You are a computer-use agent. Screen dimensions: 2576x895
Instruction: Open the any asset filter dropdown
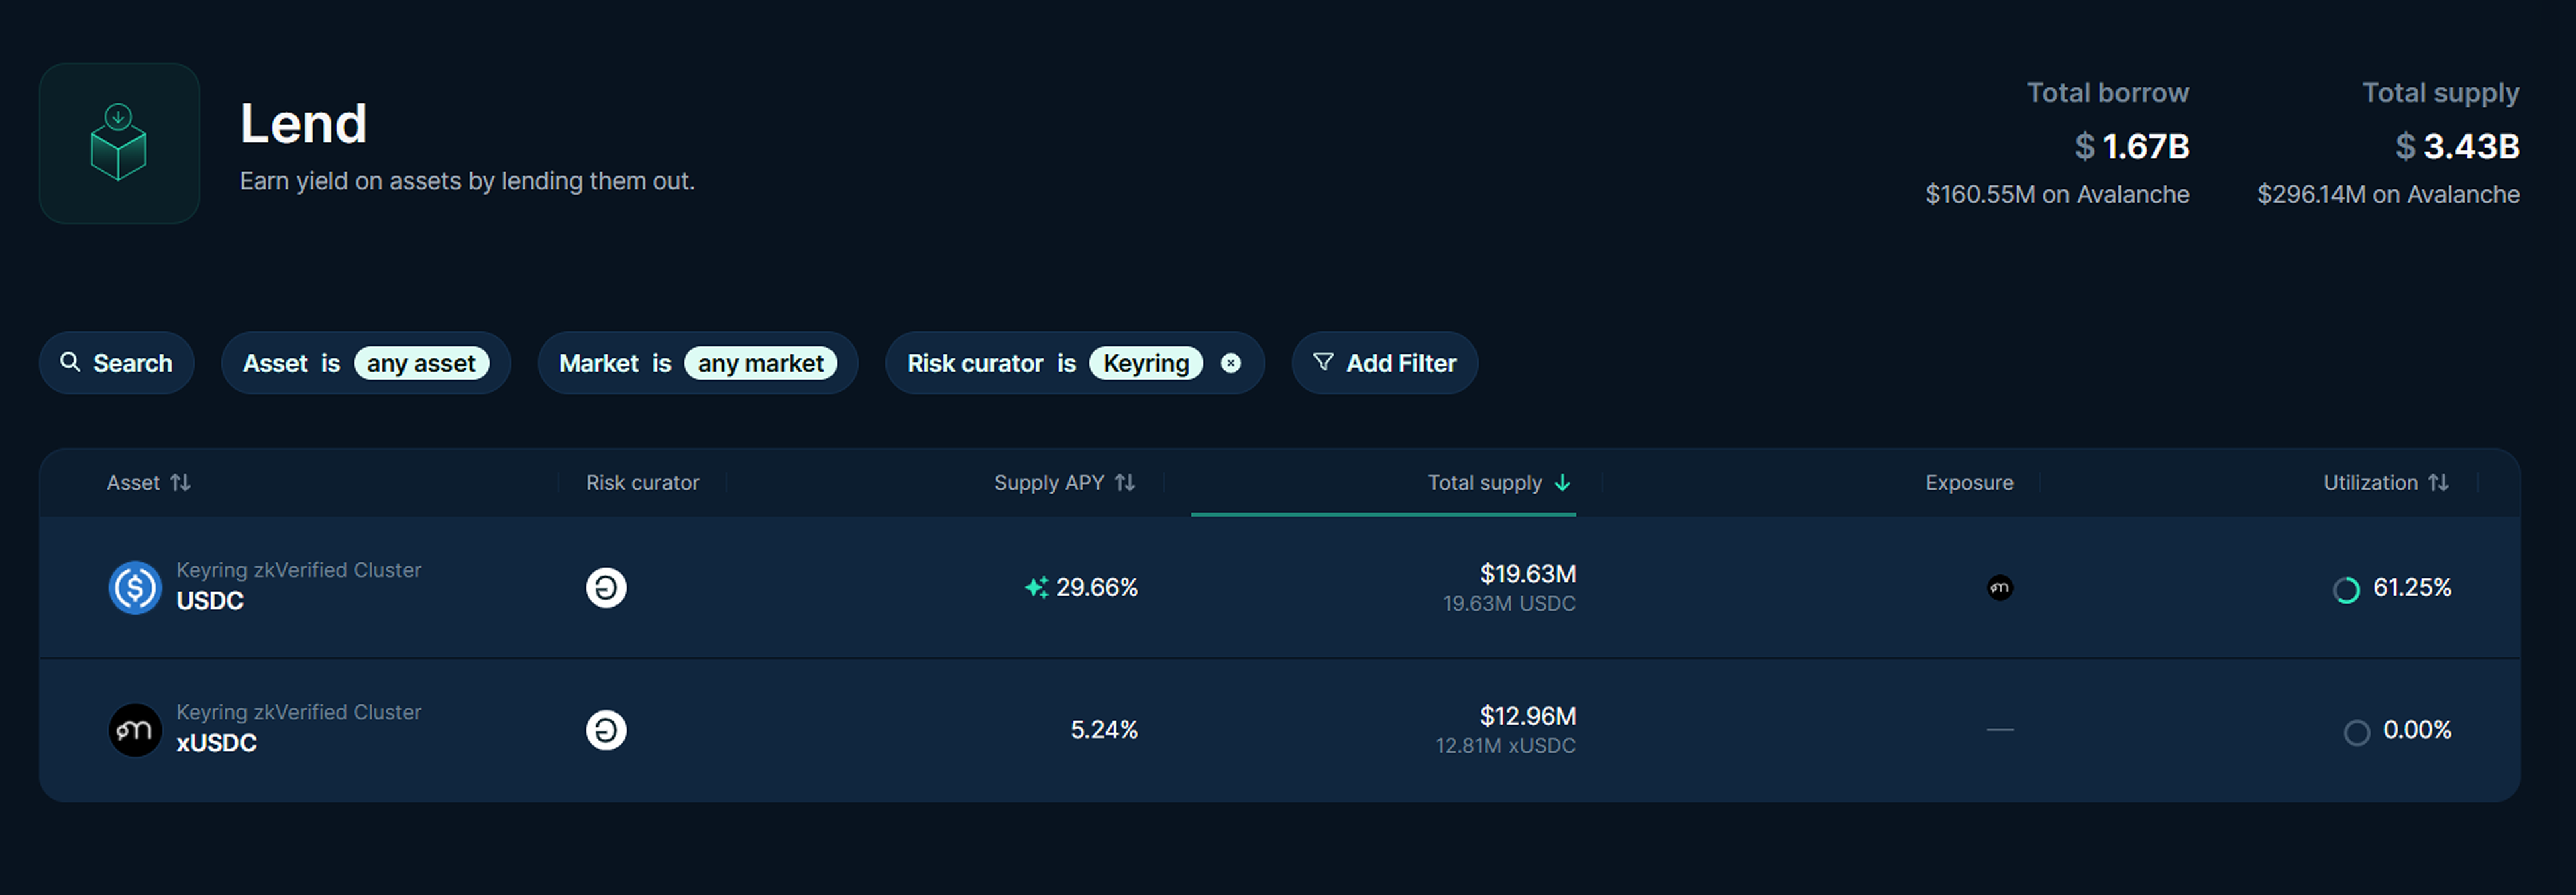421,363
